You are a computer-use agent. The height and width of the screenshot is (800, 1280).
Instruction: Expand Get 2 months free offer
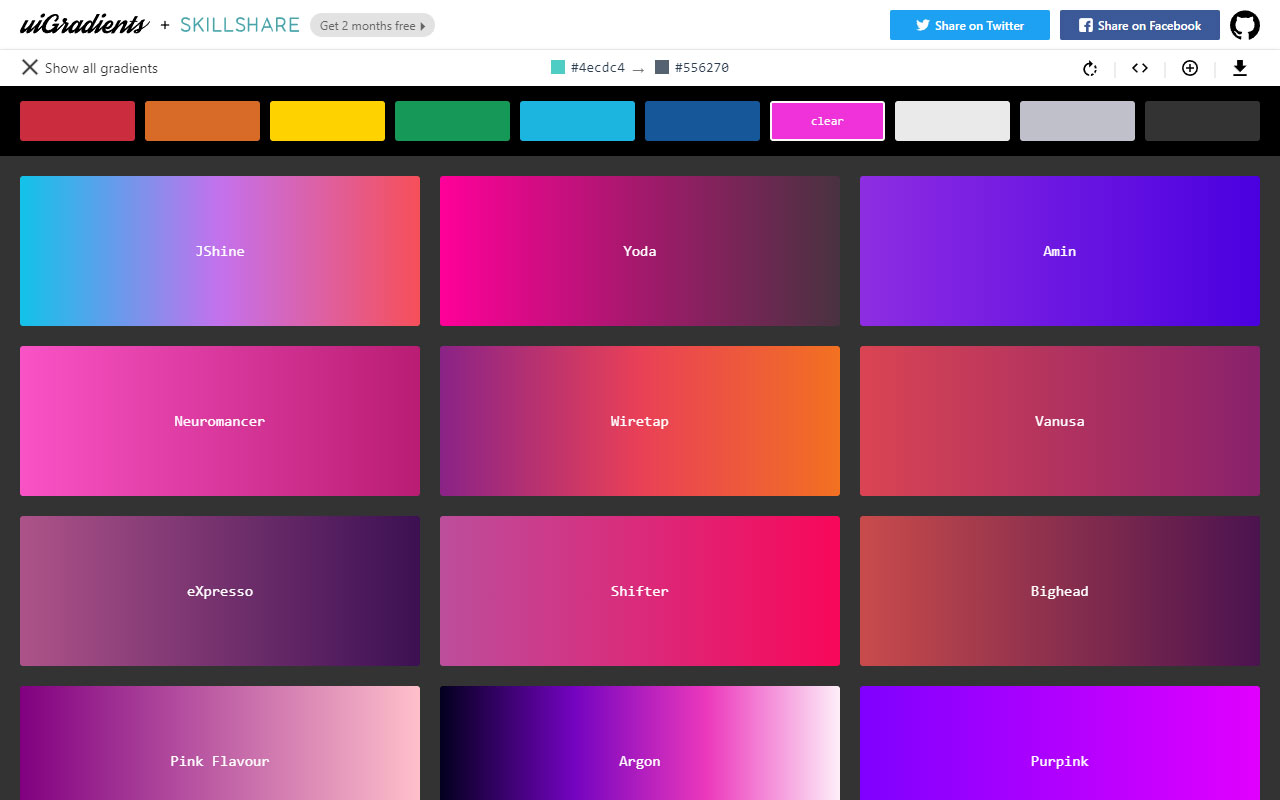[372, 25]
